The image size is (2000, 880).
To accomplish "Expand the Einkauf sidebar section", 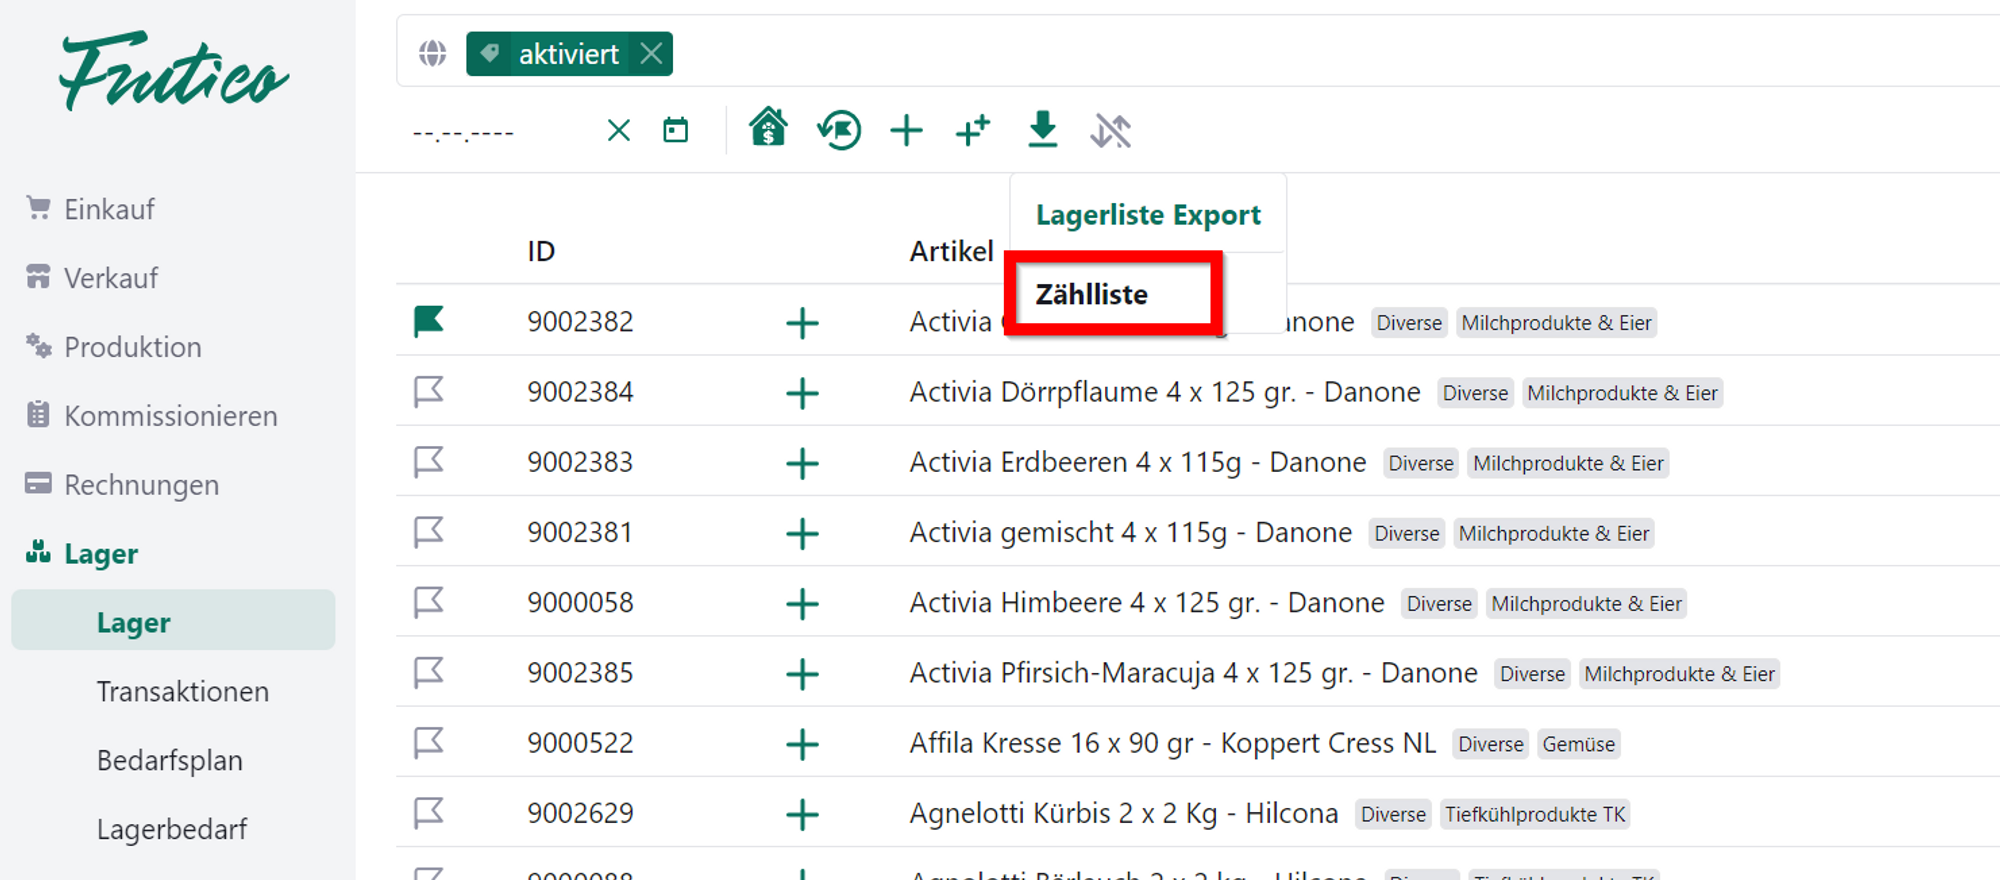I will [x=109, y=209].
